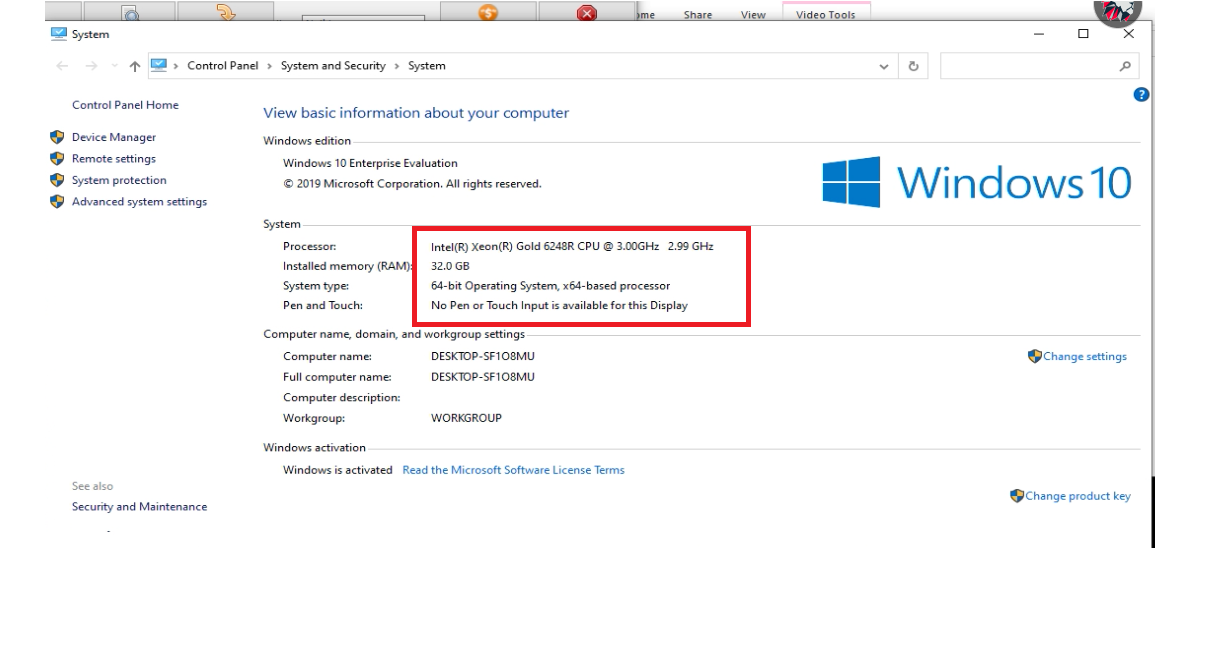This screenshot has height=662, width=1211.
Task: Select the Computer name value "DESKTOP-SF1O8MU"
Action: [483, 356]
